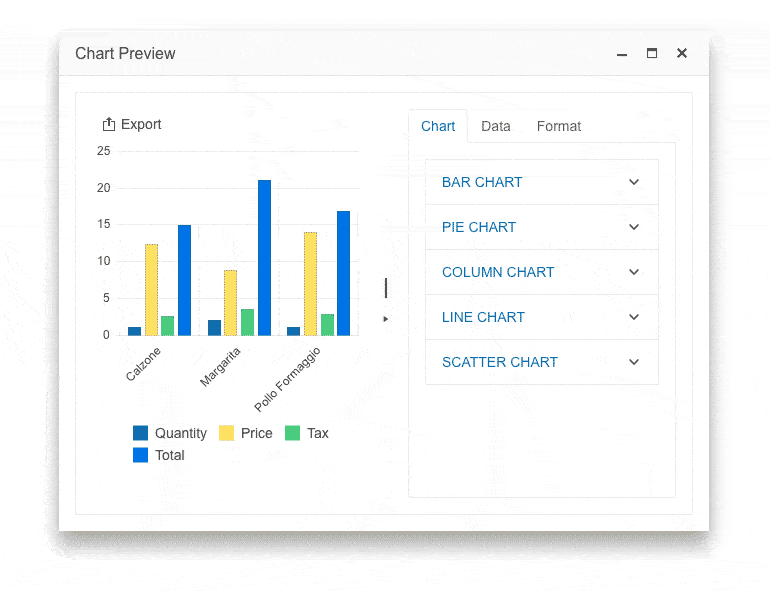Screen dimensions: 770x591
Task: Toggle the Price series in legend
Action: coord(245,433)
